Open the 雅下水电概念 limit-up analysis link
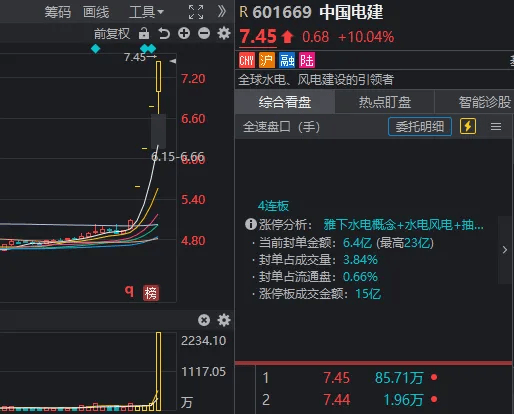 [403, 225]
